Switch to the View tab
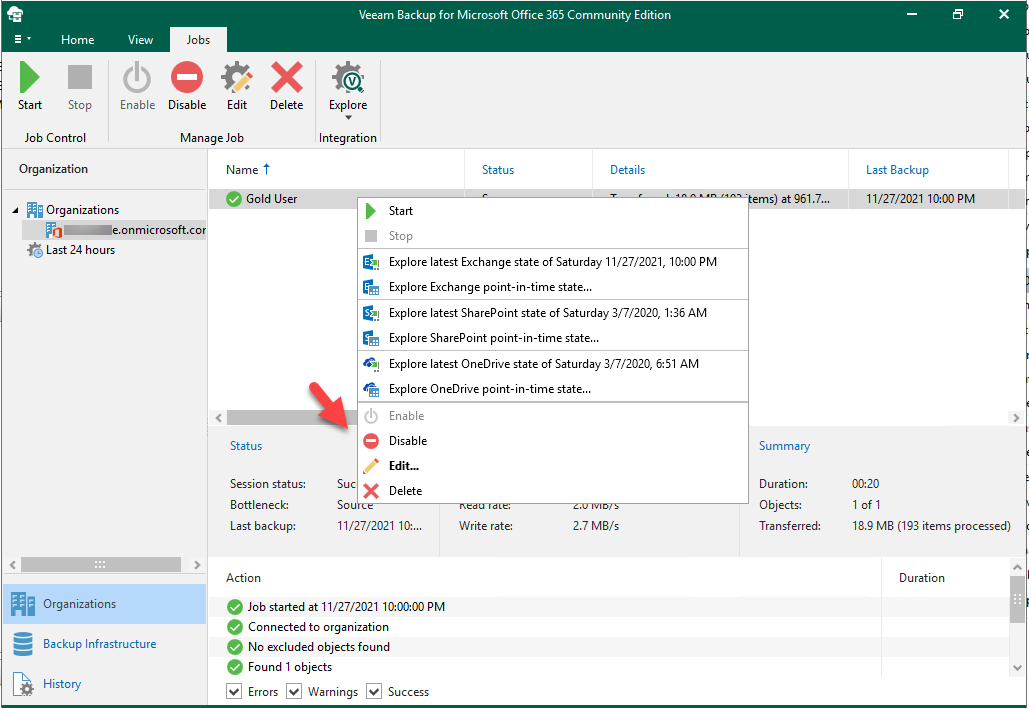 point(140,39)
